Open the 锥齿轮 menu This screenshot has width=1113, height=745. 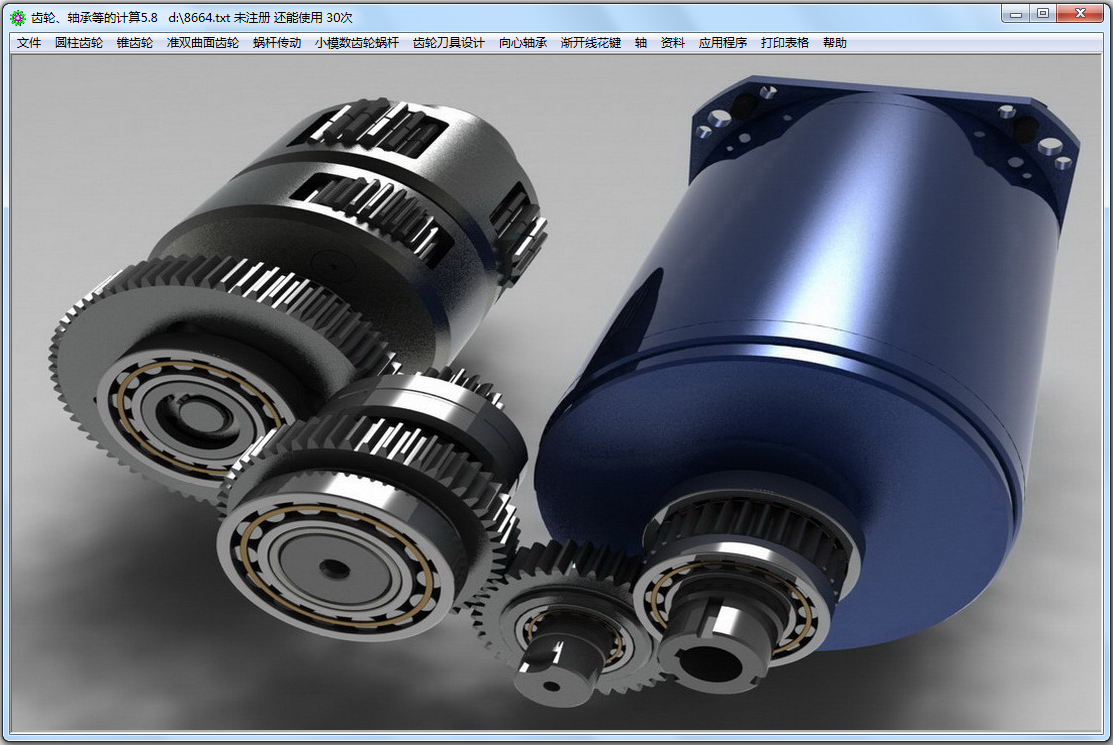pos(135,43)
